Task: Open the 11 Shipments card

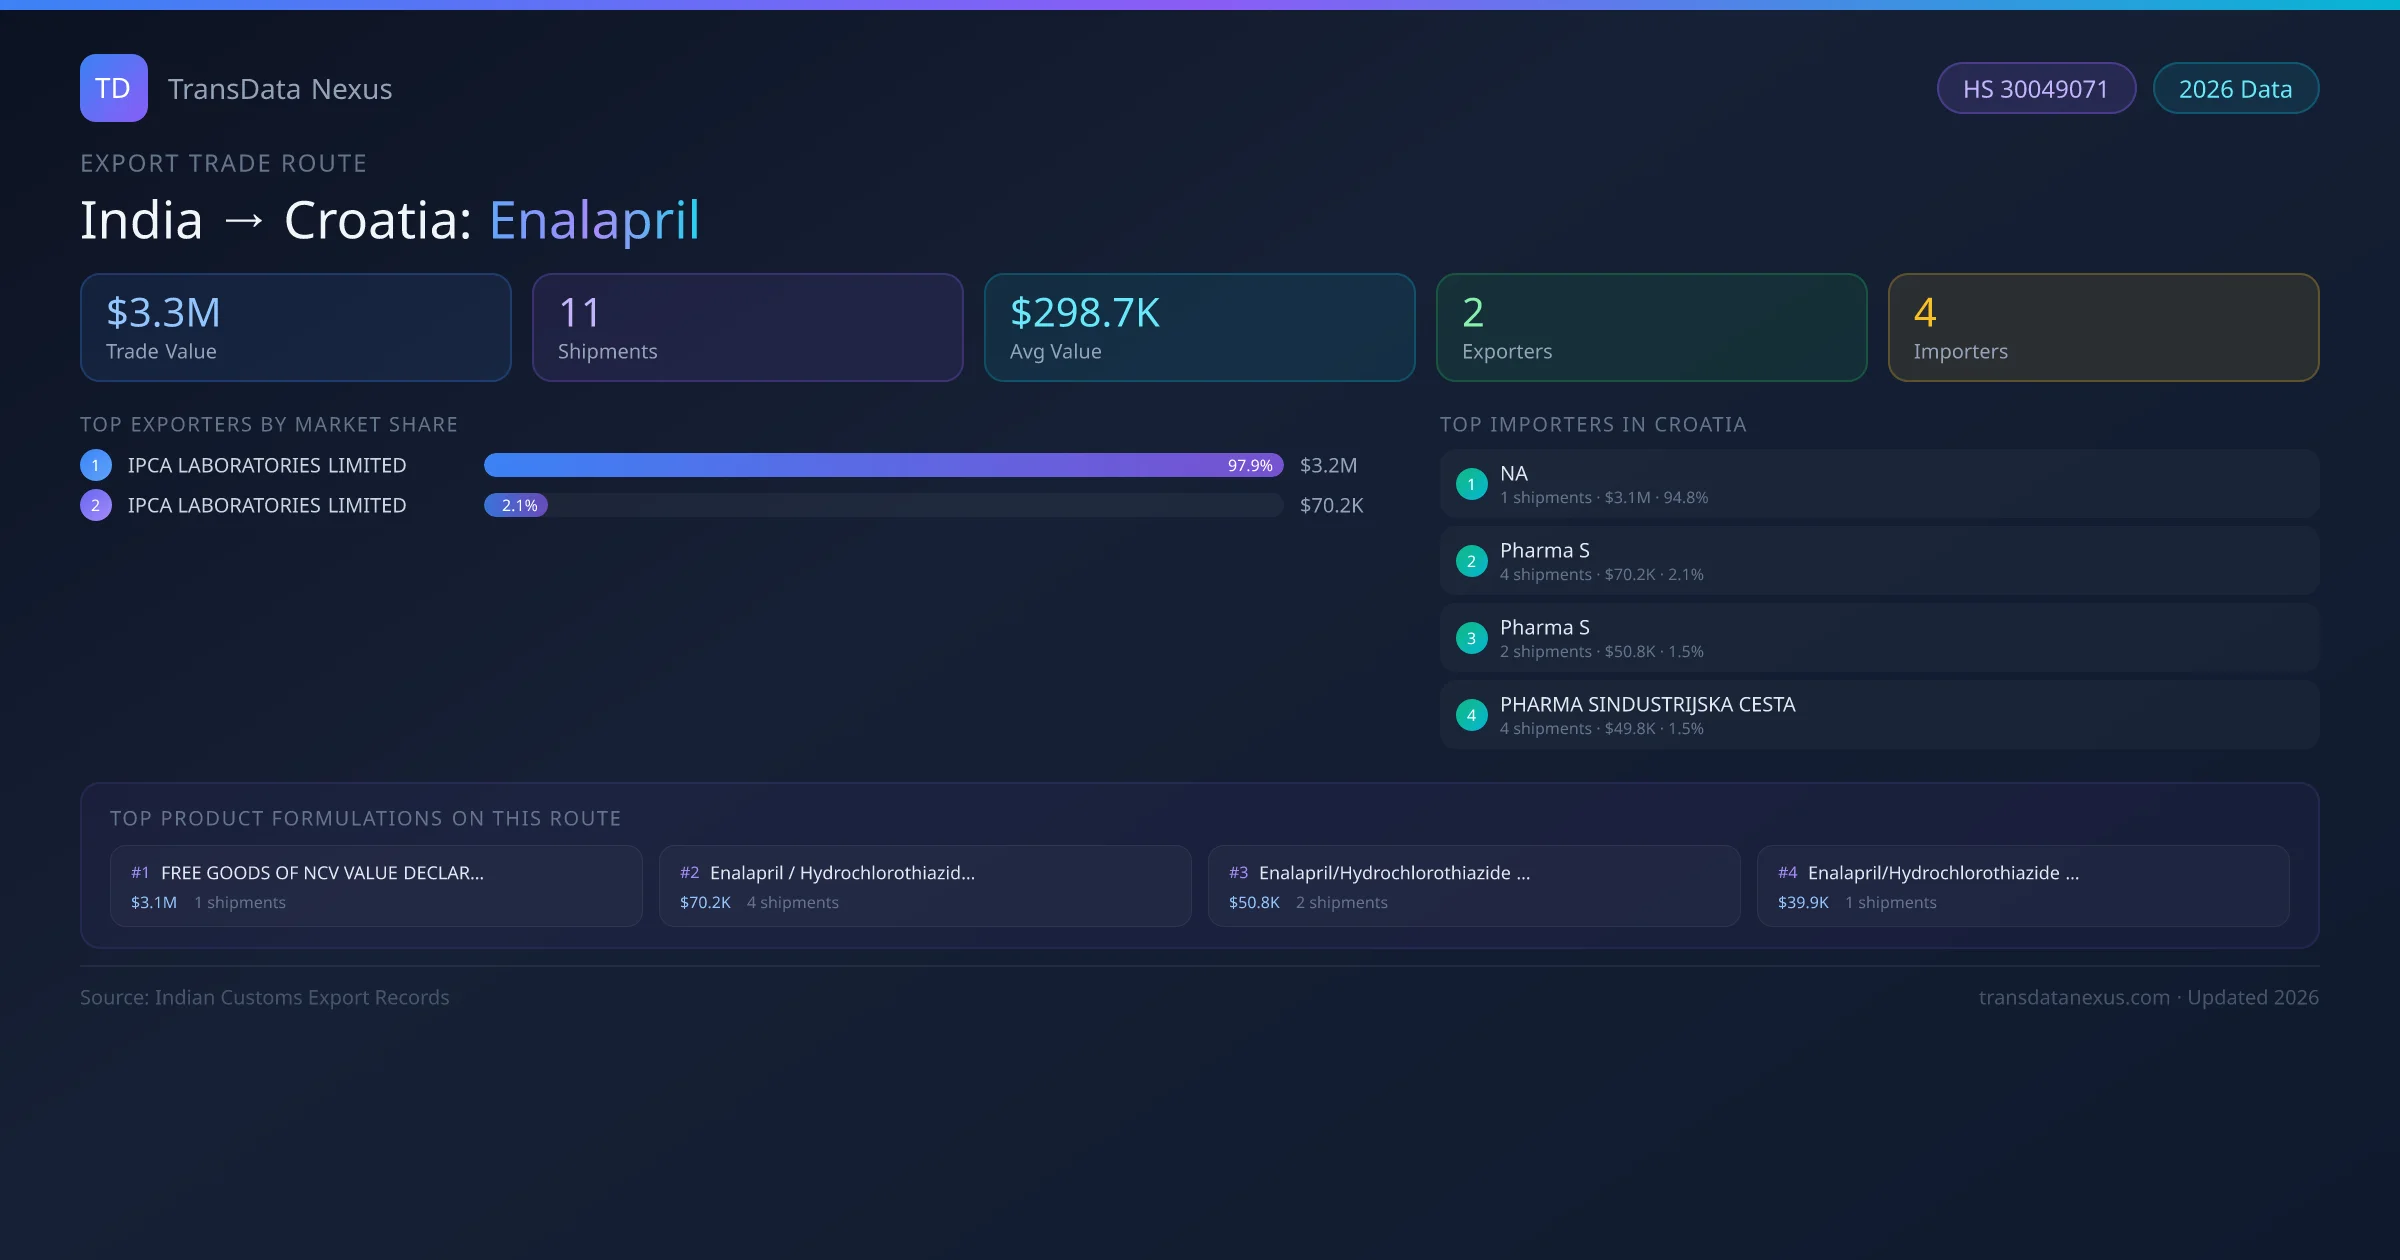Action: 747,327
